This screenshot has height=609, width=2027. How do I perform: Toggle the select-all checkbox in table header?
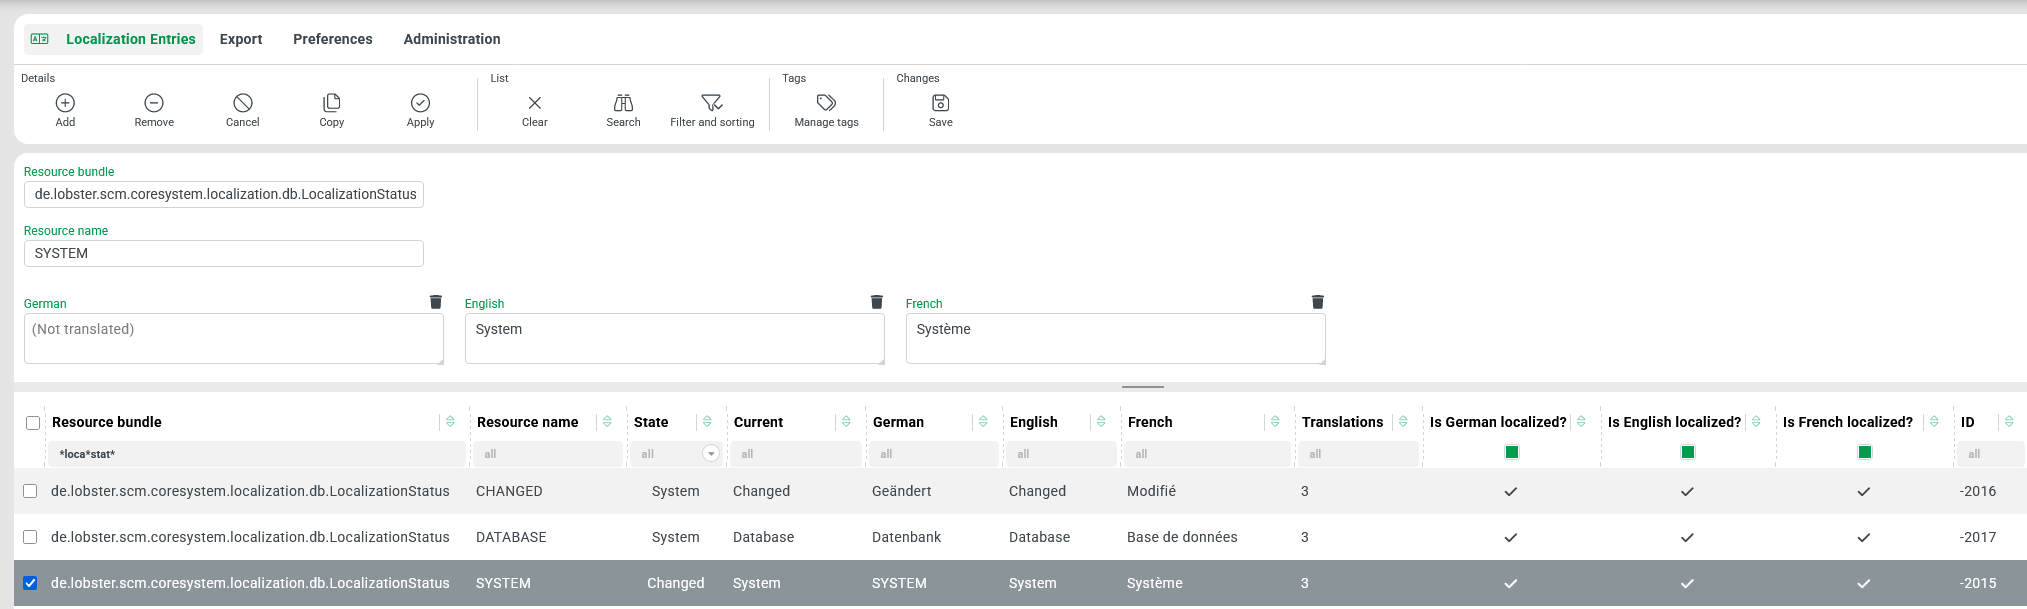[33, 423]
